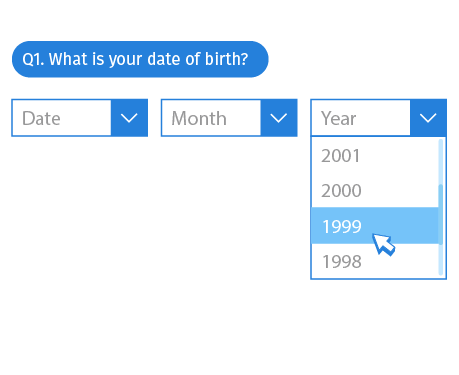Viewport: 459px width, 375px height.
Task: Click the gray Date placeholder text
Action: tap(41, 118)
